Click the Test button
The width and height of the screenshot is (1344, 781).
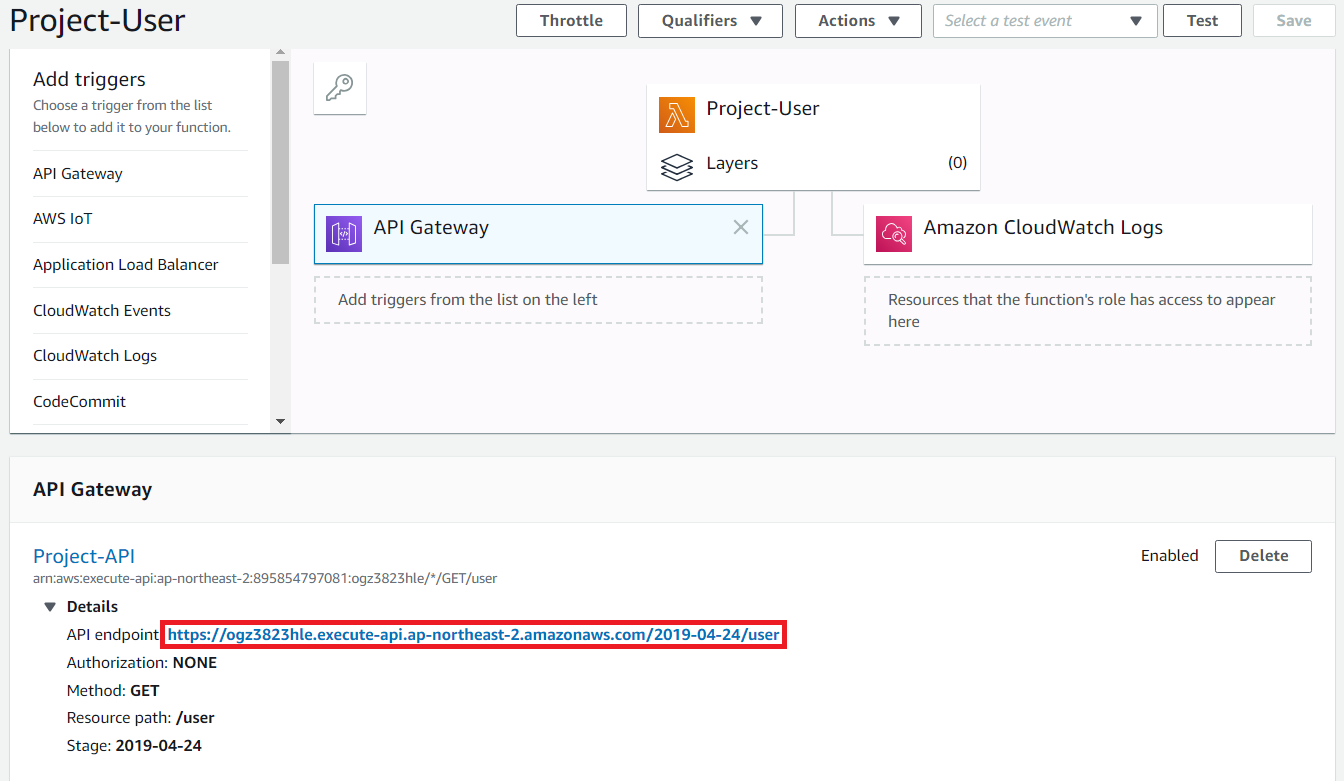pos(1203,21)
